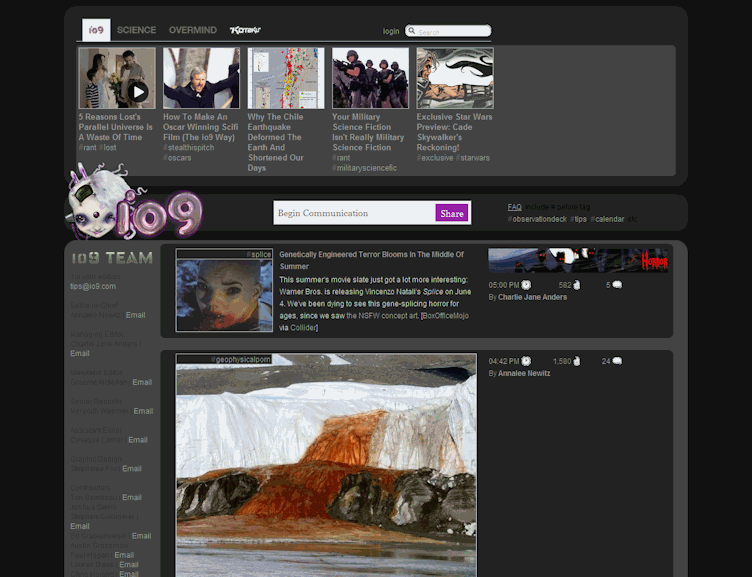Email Senior Reporter Meredith Woerner
Image resolution: width=752 pixels, height=577 pixels.
143,411
